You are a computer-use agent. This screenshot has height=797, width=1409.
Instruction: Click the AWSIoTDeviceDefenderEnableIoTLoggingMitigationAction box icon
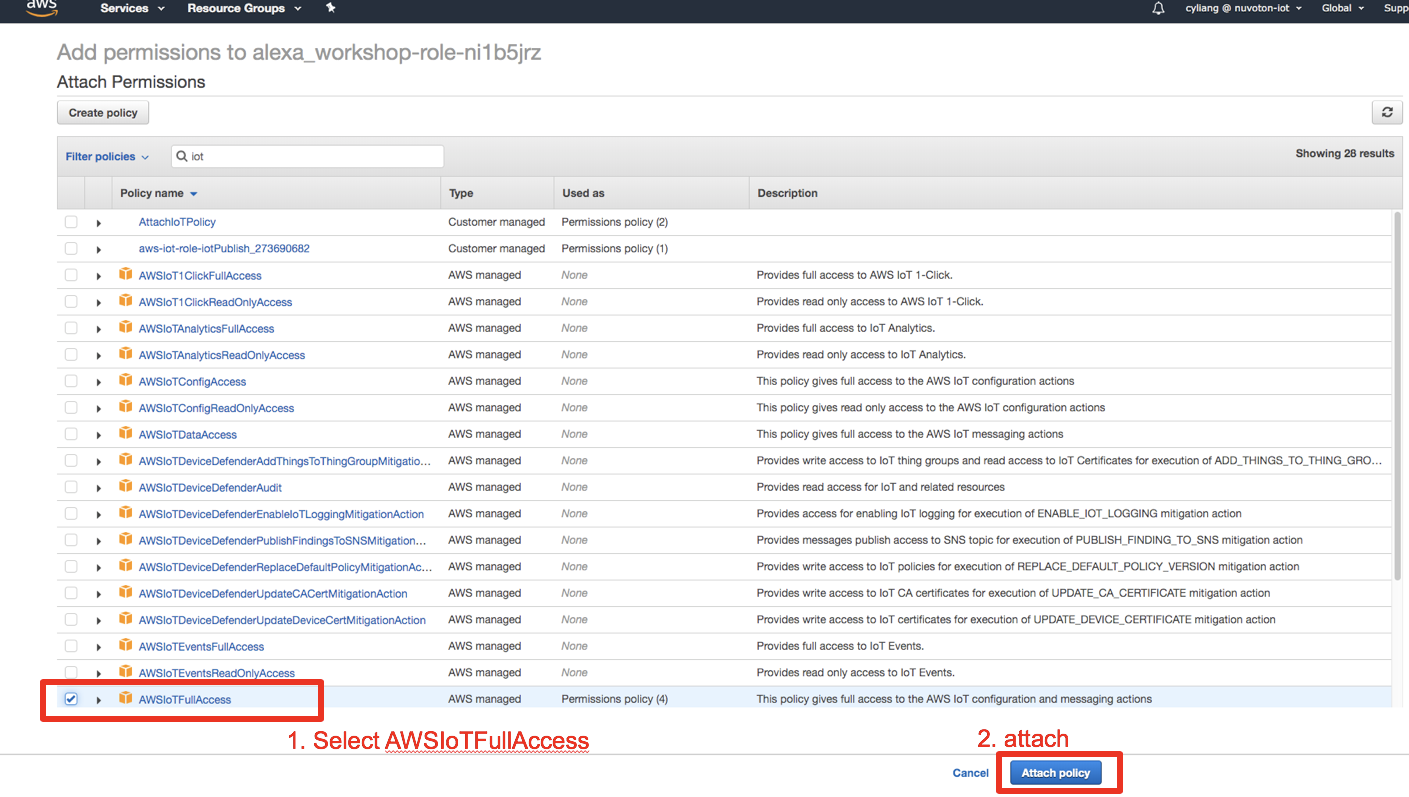pos(126,513)
